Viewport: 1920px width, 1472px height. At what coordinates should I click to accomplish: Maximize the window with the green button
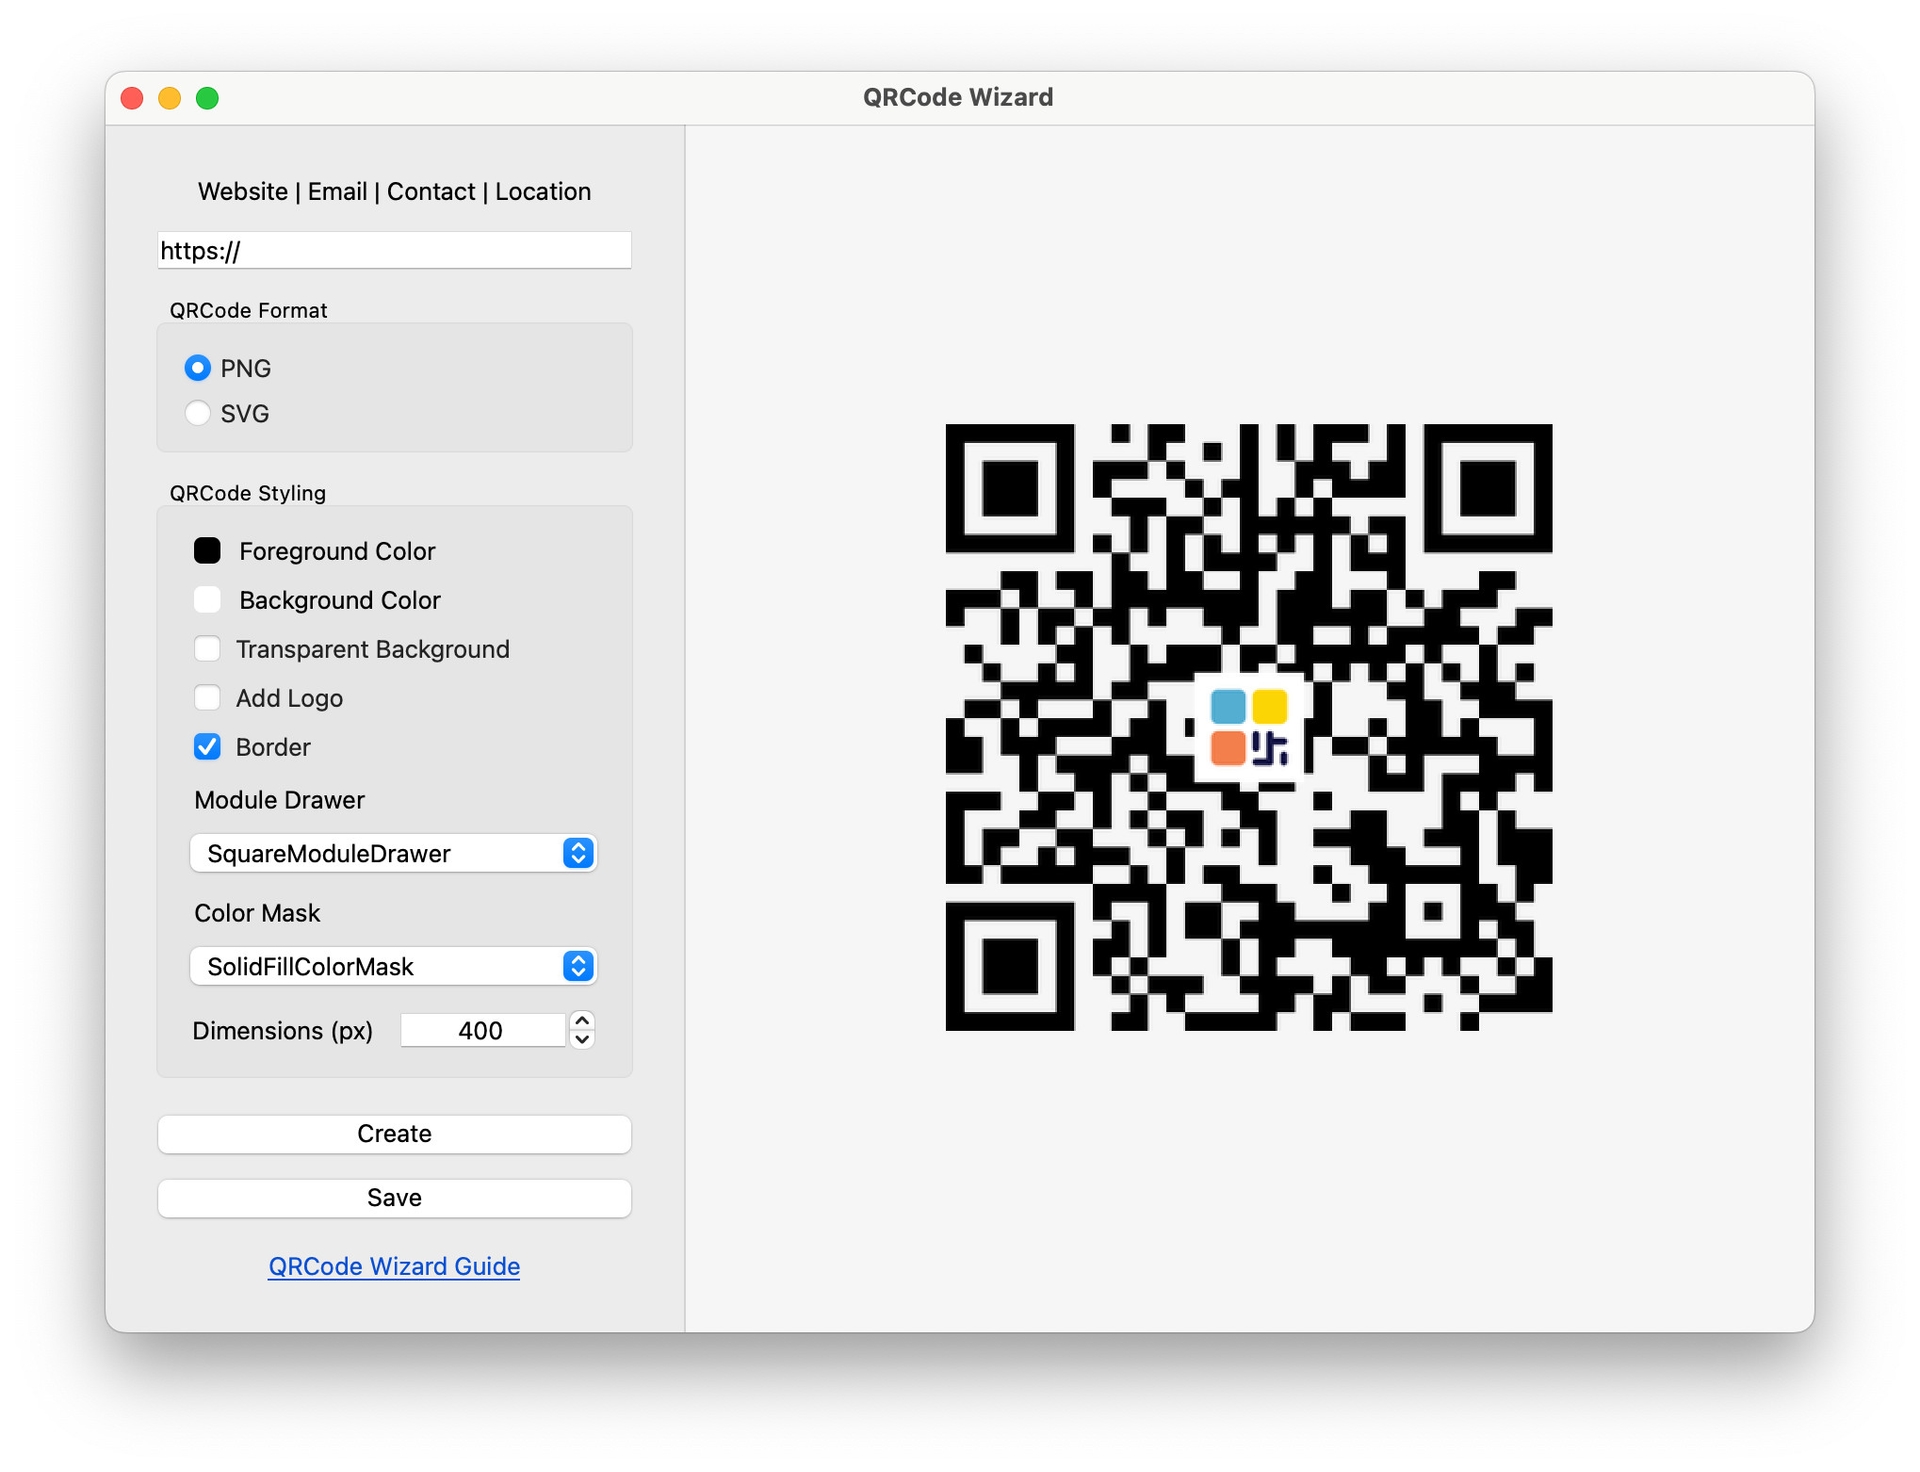tap(207, 98)
